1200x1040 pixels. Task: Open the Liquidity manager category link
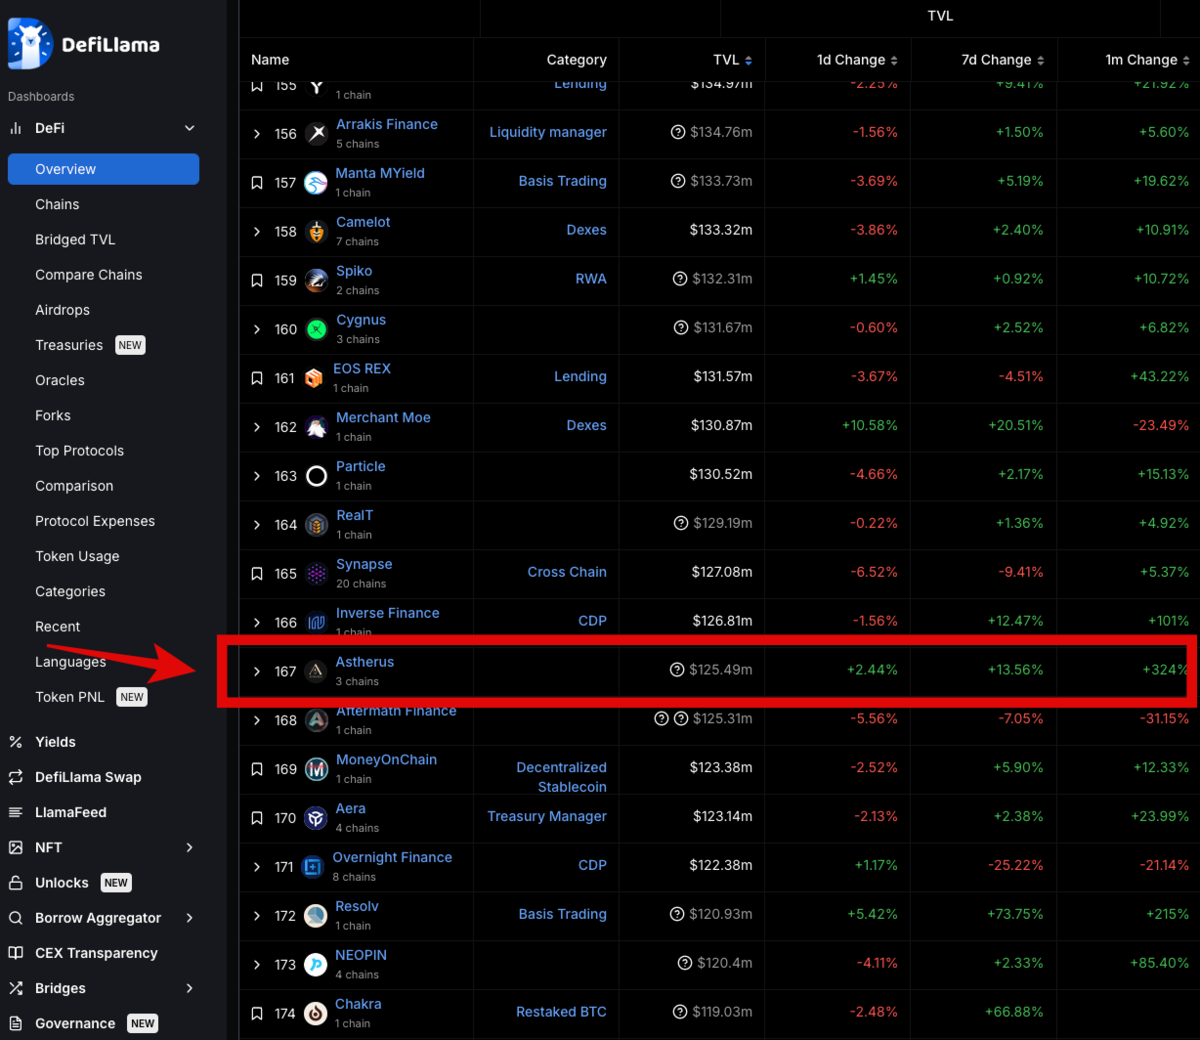tap(548, 132)
